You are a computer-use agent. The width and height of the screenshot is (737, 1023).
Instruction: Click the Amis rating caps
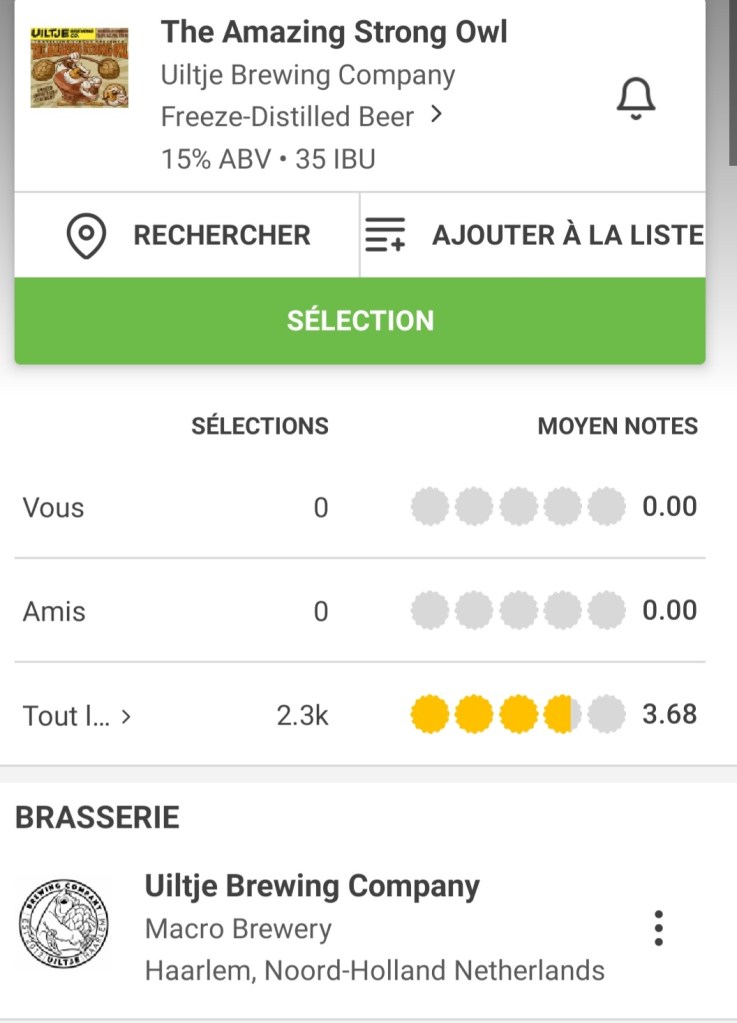click(518, 611)
